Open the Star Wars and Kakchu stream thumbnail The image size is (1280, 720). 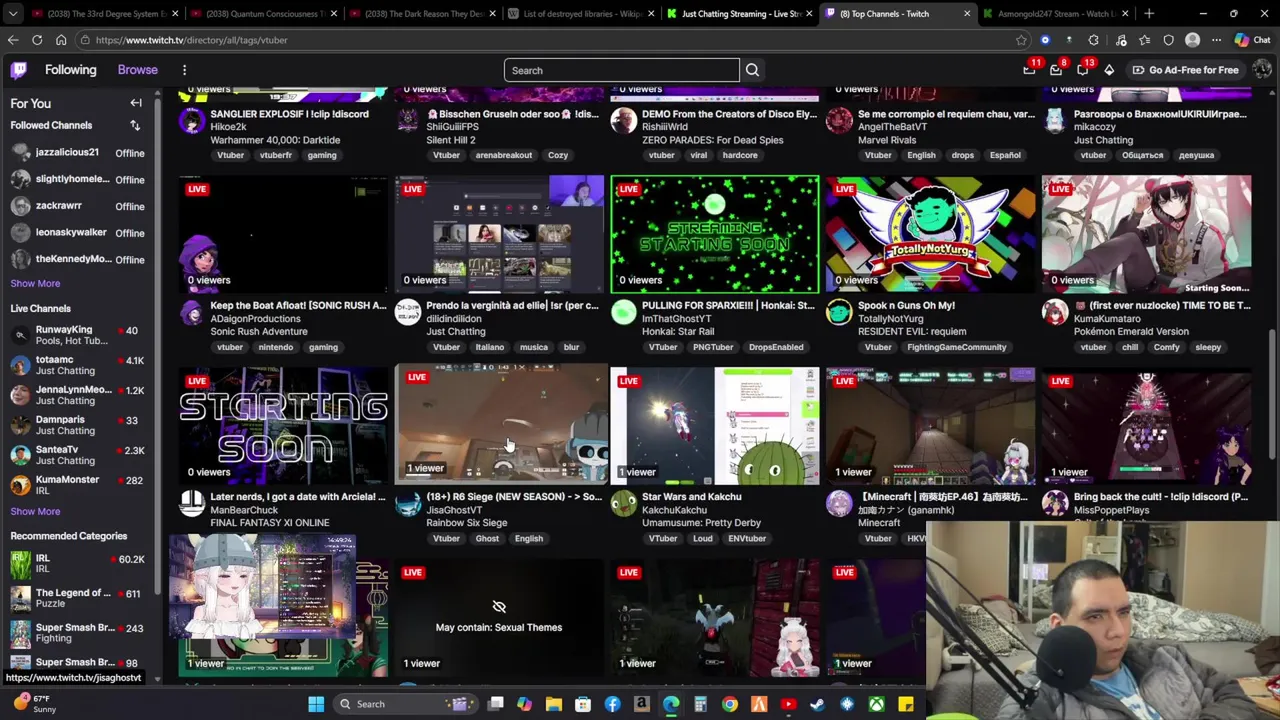tap(715, 426)
